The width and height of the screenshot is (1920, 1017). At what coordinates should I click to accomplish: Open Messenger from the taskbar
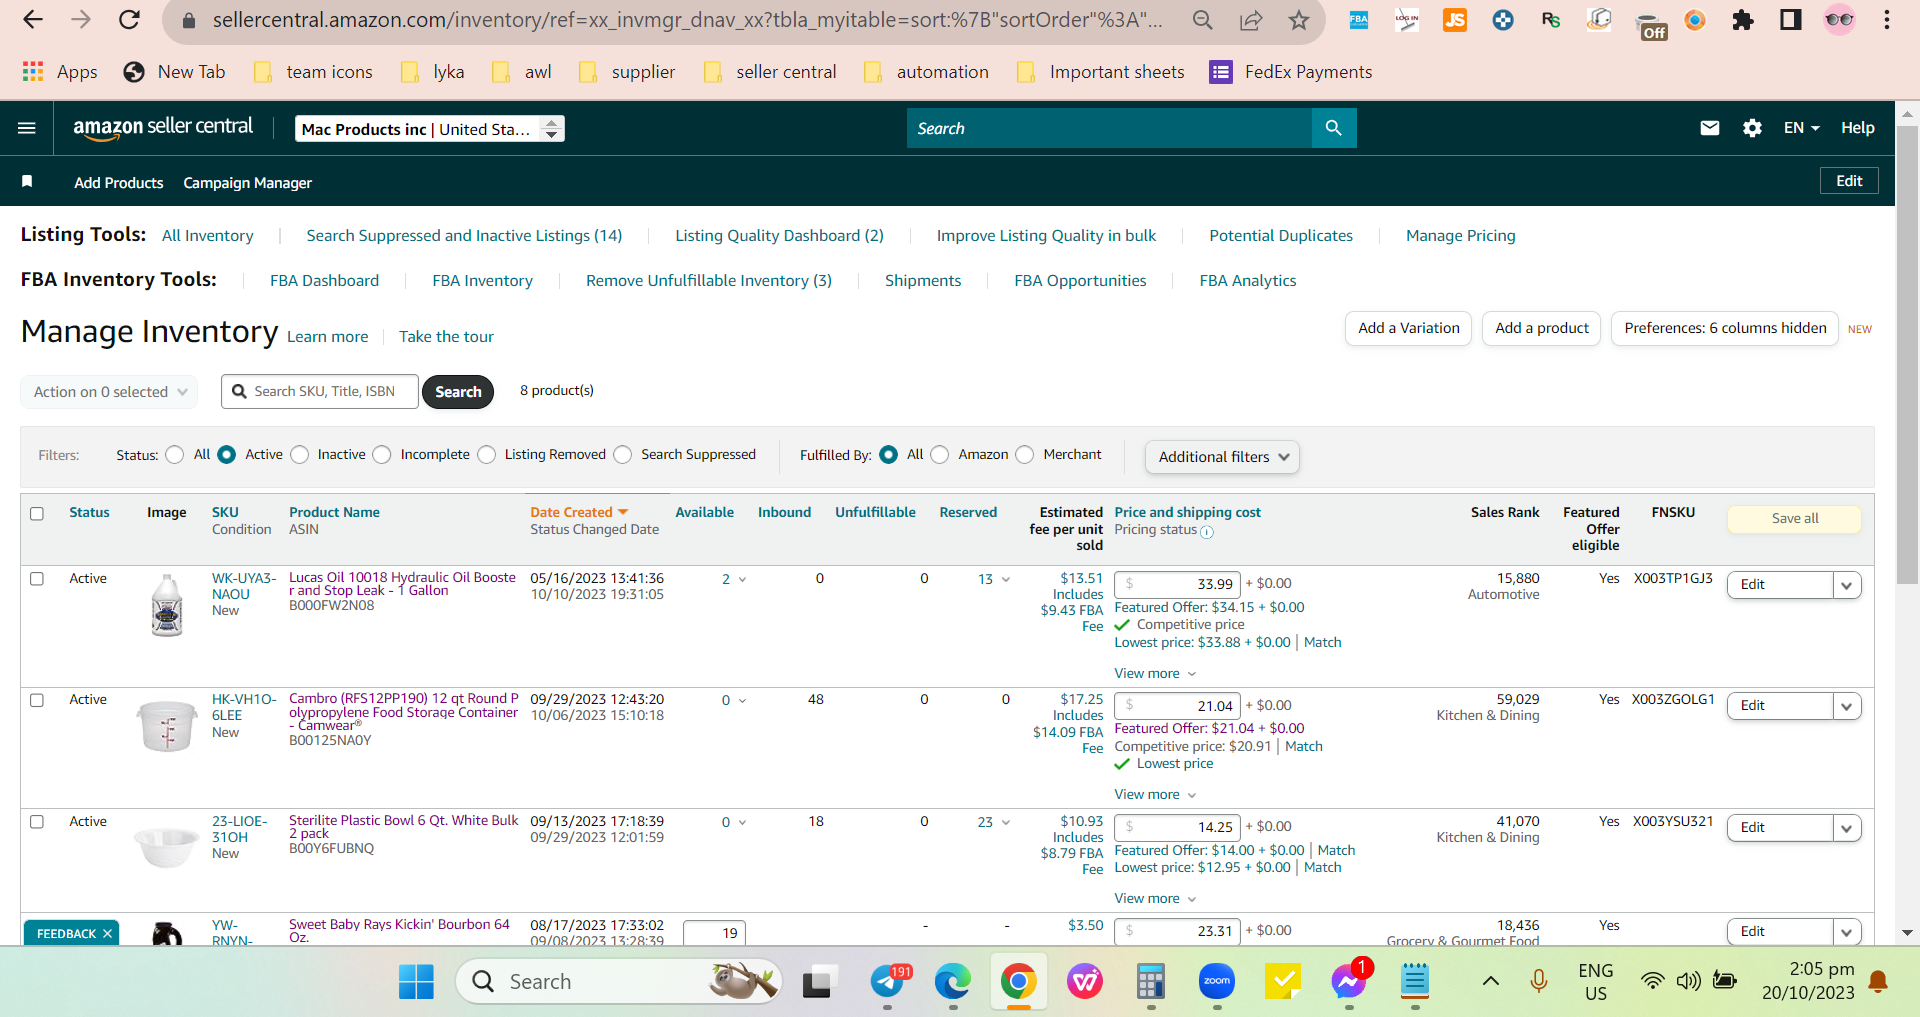point(1349,982)
